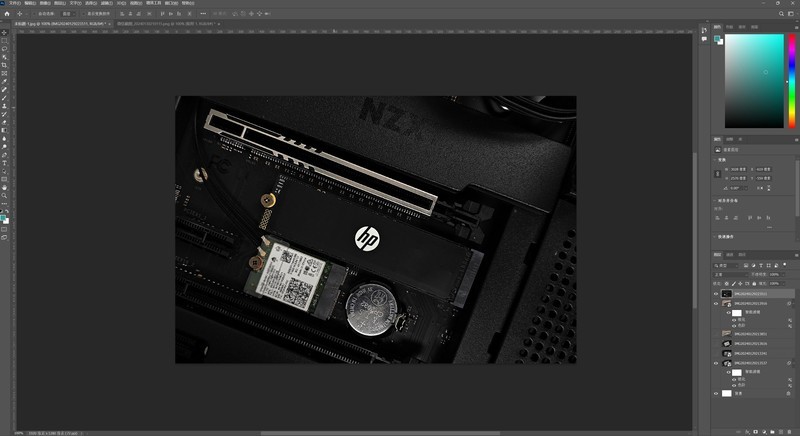The image size is (800, 436).
Task: Click the lock position icon in Layers
Action: tap(740, 284)
